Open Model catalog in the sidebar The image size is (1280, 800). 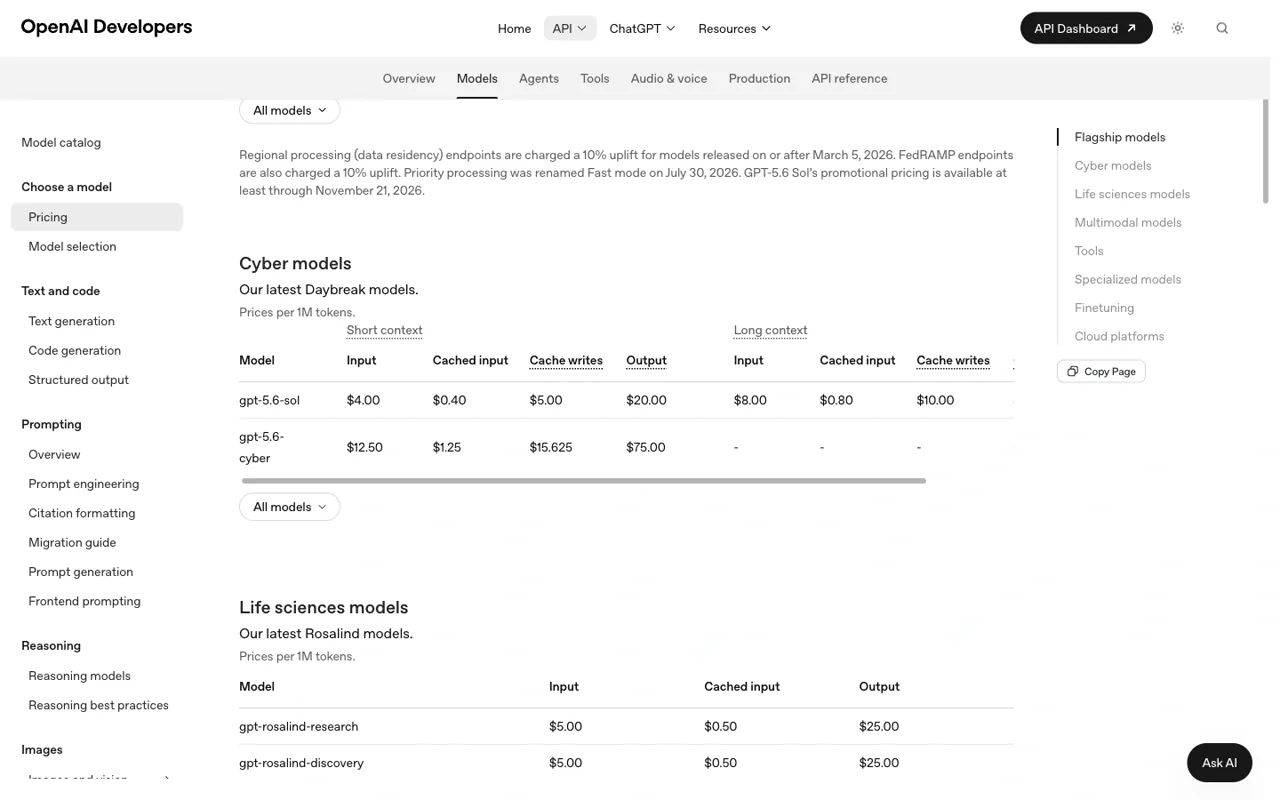(x=61, y=142)
